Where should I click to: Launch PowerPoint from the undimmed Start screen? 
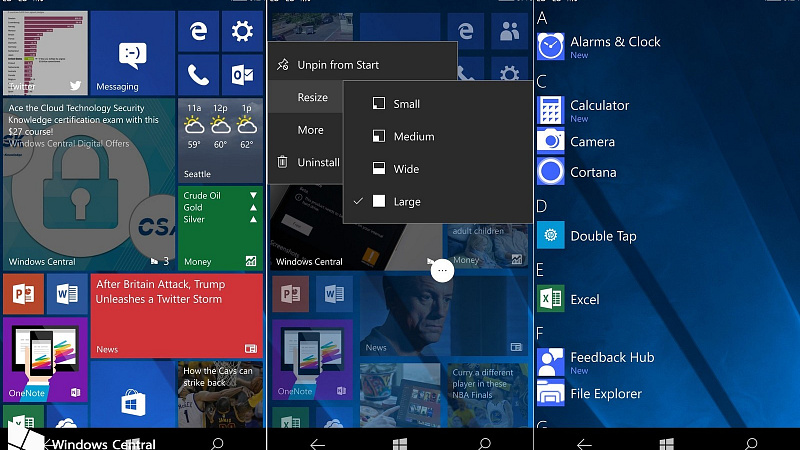23,294
